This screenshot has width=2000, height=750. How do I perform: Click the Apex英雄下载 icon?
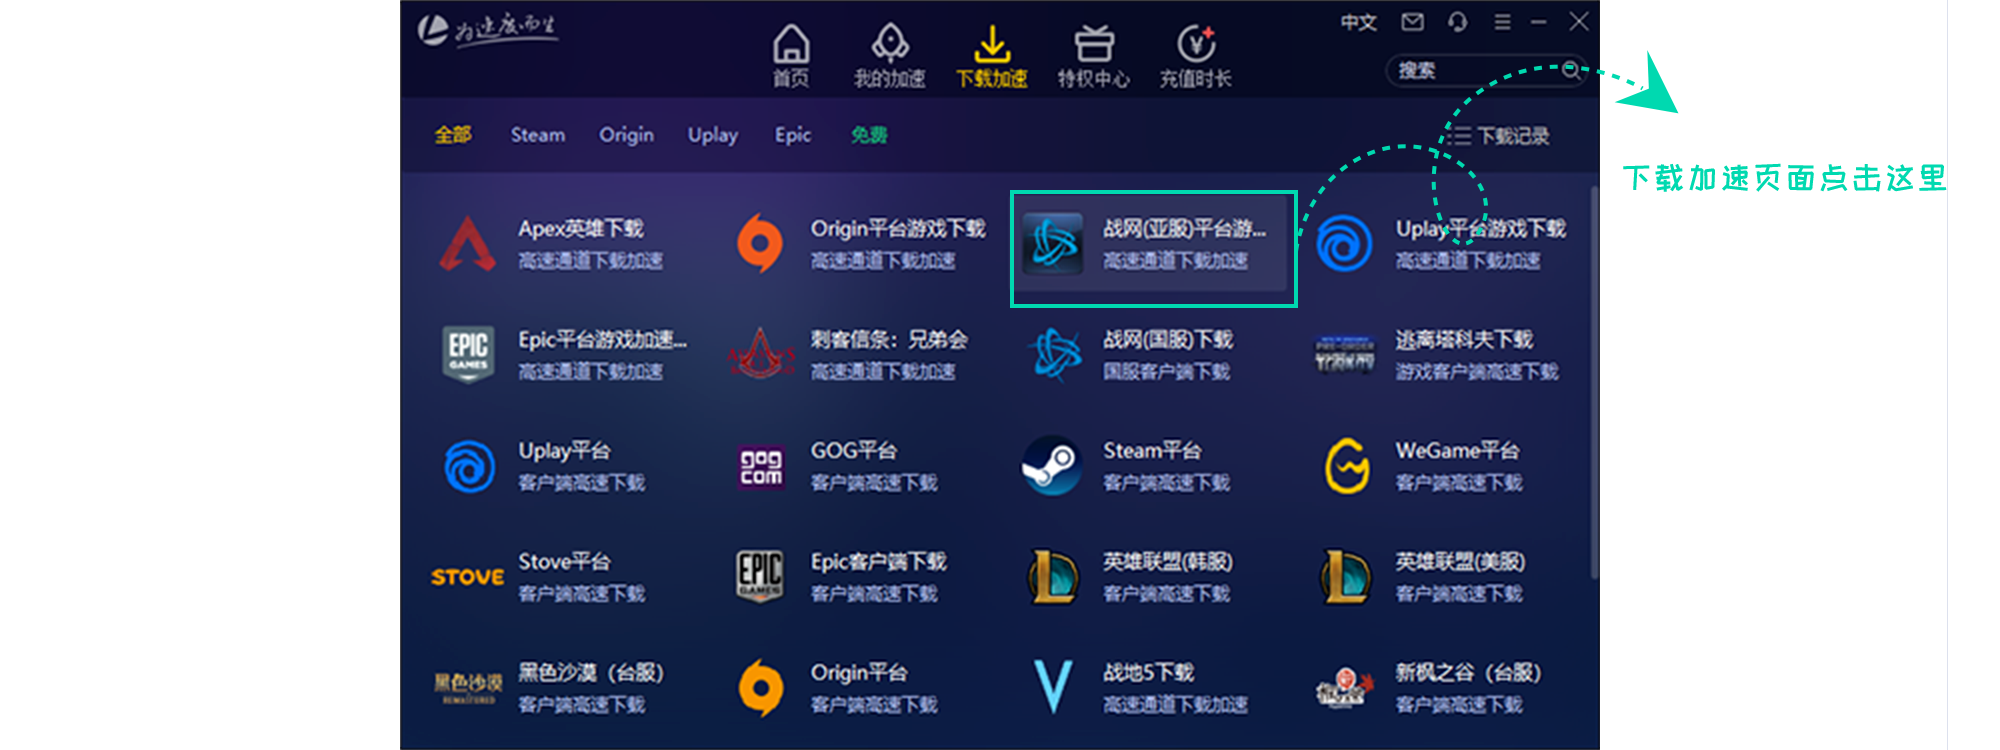pos(468,244)
